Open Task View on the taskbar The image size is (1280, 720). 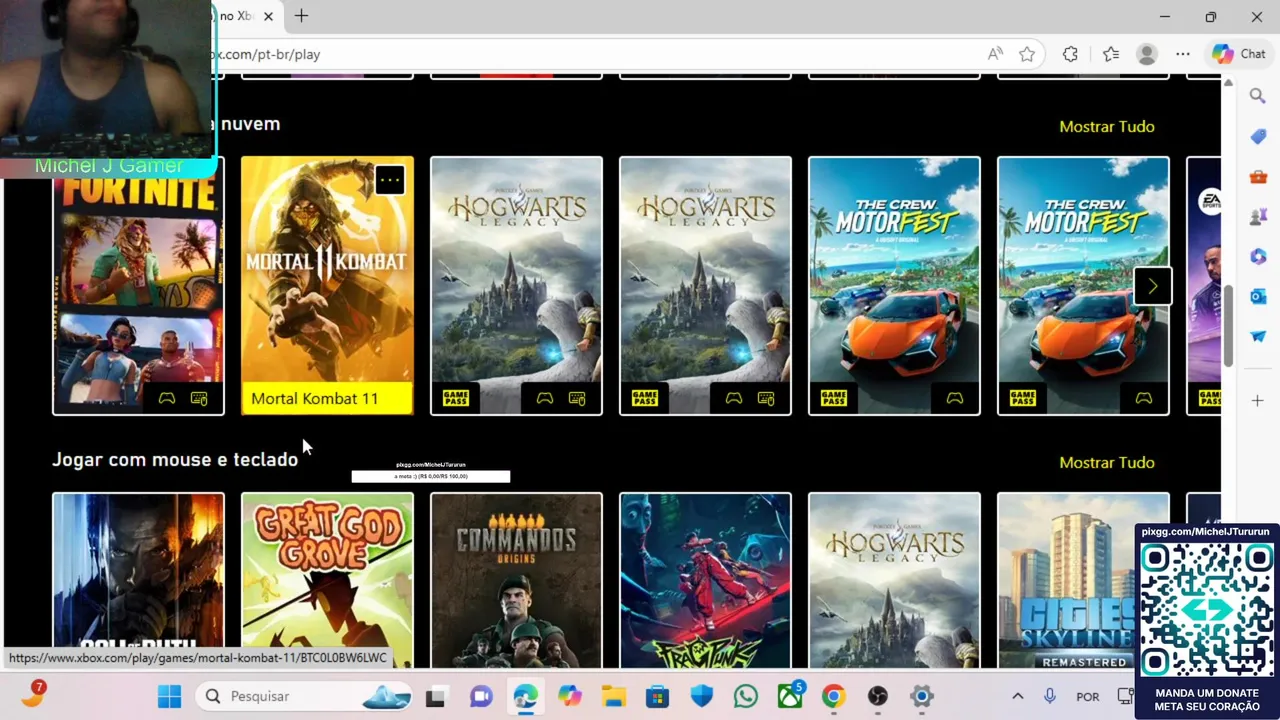click(x=435, y=696)
